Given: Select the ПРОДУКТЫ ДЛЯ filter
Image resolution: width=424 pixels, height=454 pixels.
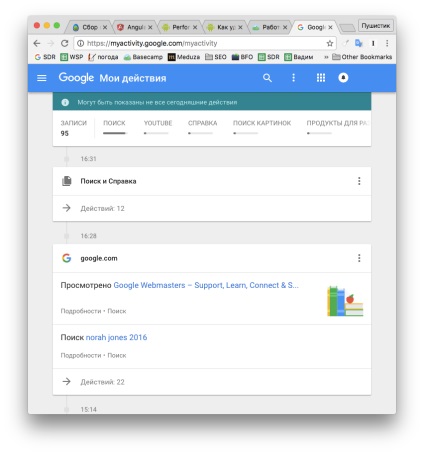Looking at the screenshot, I should point(338,127).
